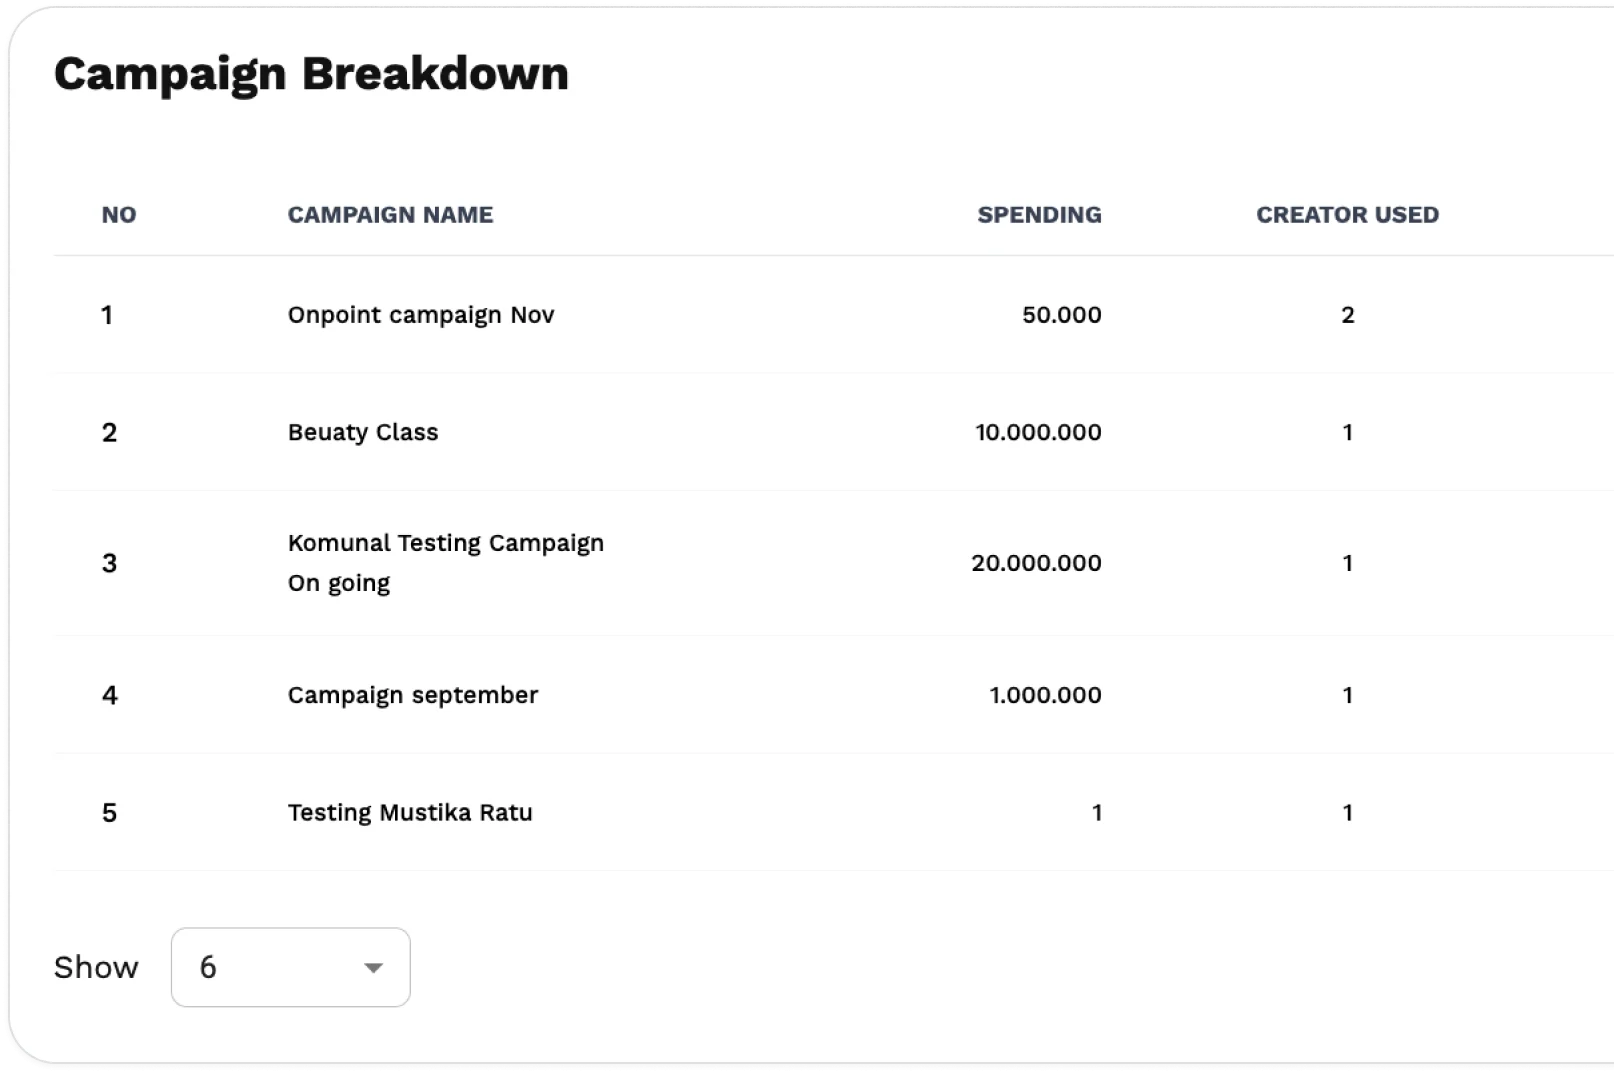Click the 1.000.000 spending amount
Image resolution: width=1614 pixels, height=1074 pixels.
(1045, 695)
